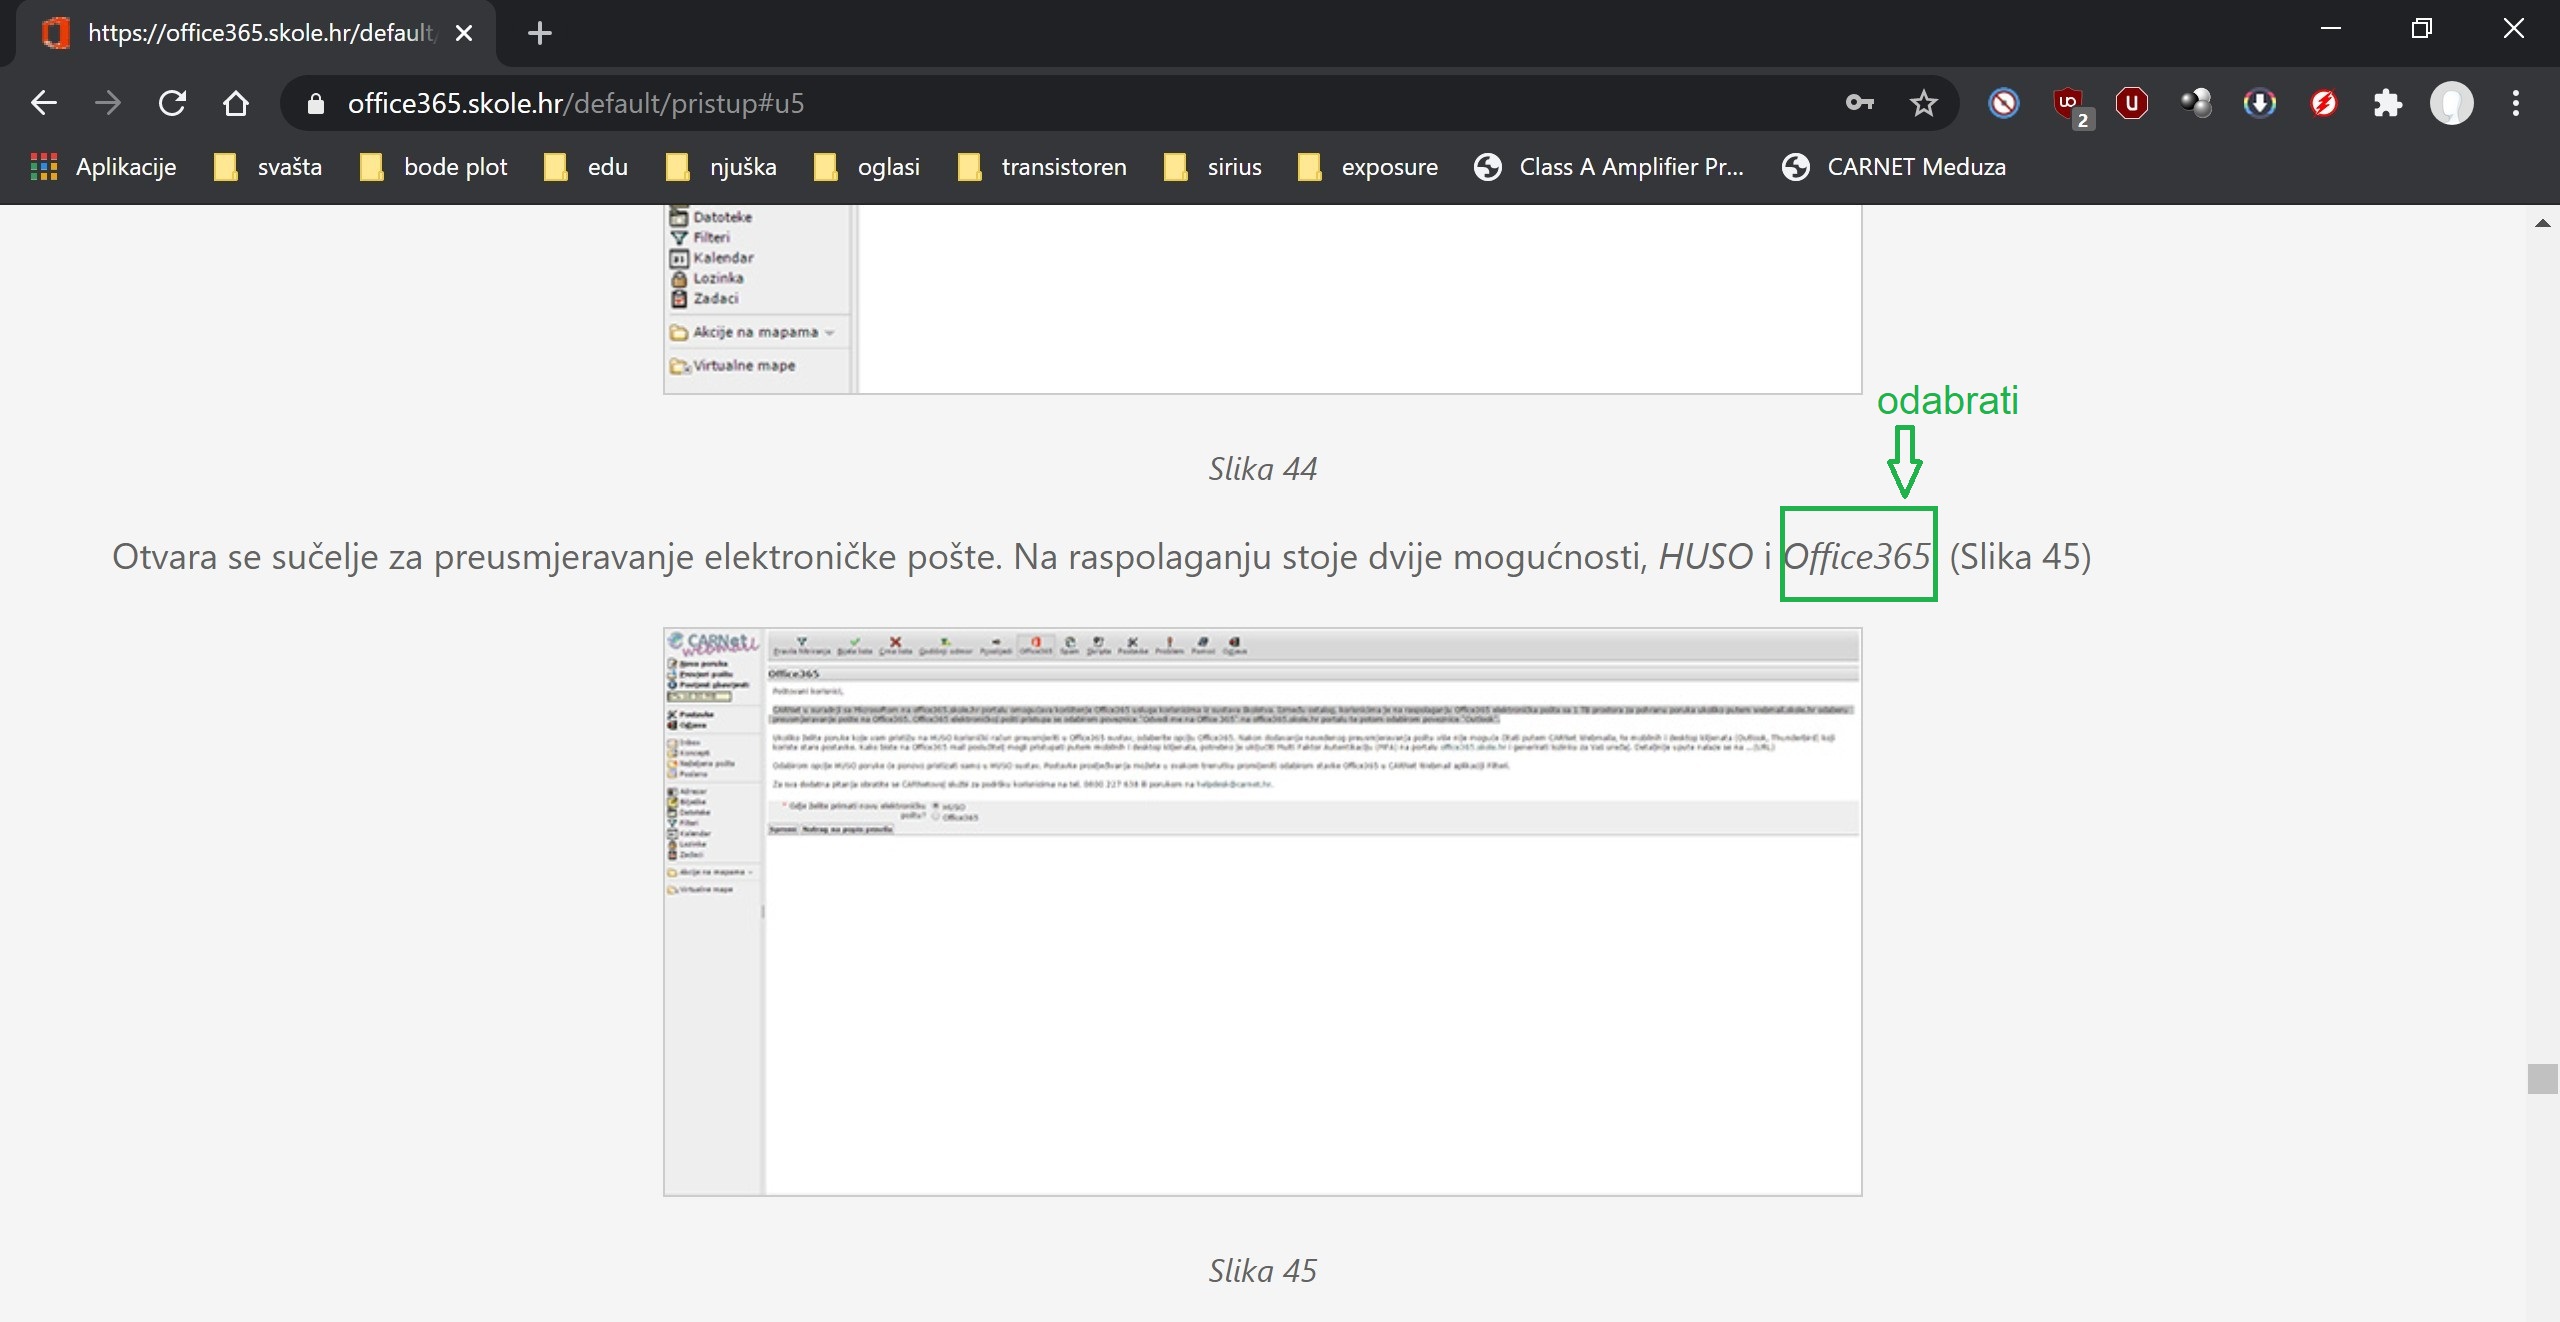
Task: Click Zadaci in Slika 44 sidebar
Action: tap(705, 298)
